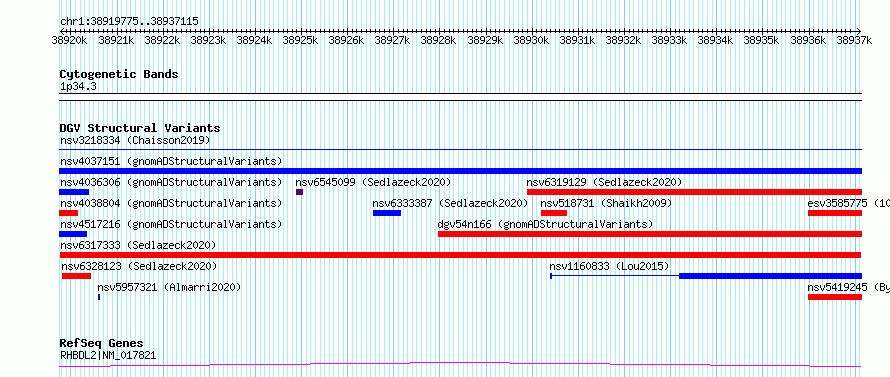890x377 pixels.
Task: Open nsv4038804 (gnomADStructuralVariants) label
Action: pyautogui.click(x=171, y=203)
